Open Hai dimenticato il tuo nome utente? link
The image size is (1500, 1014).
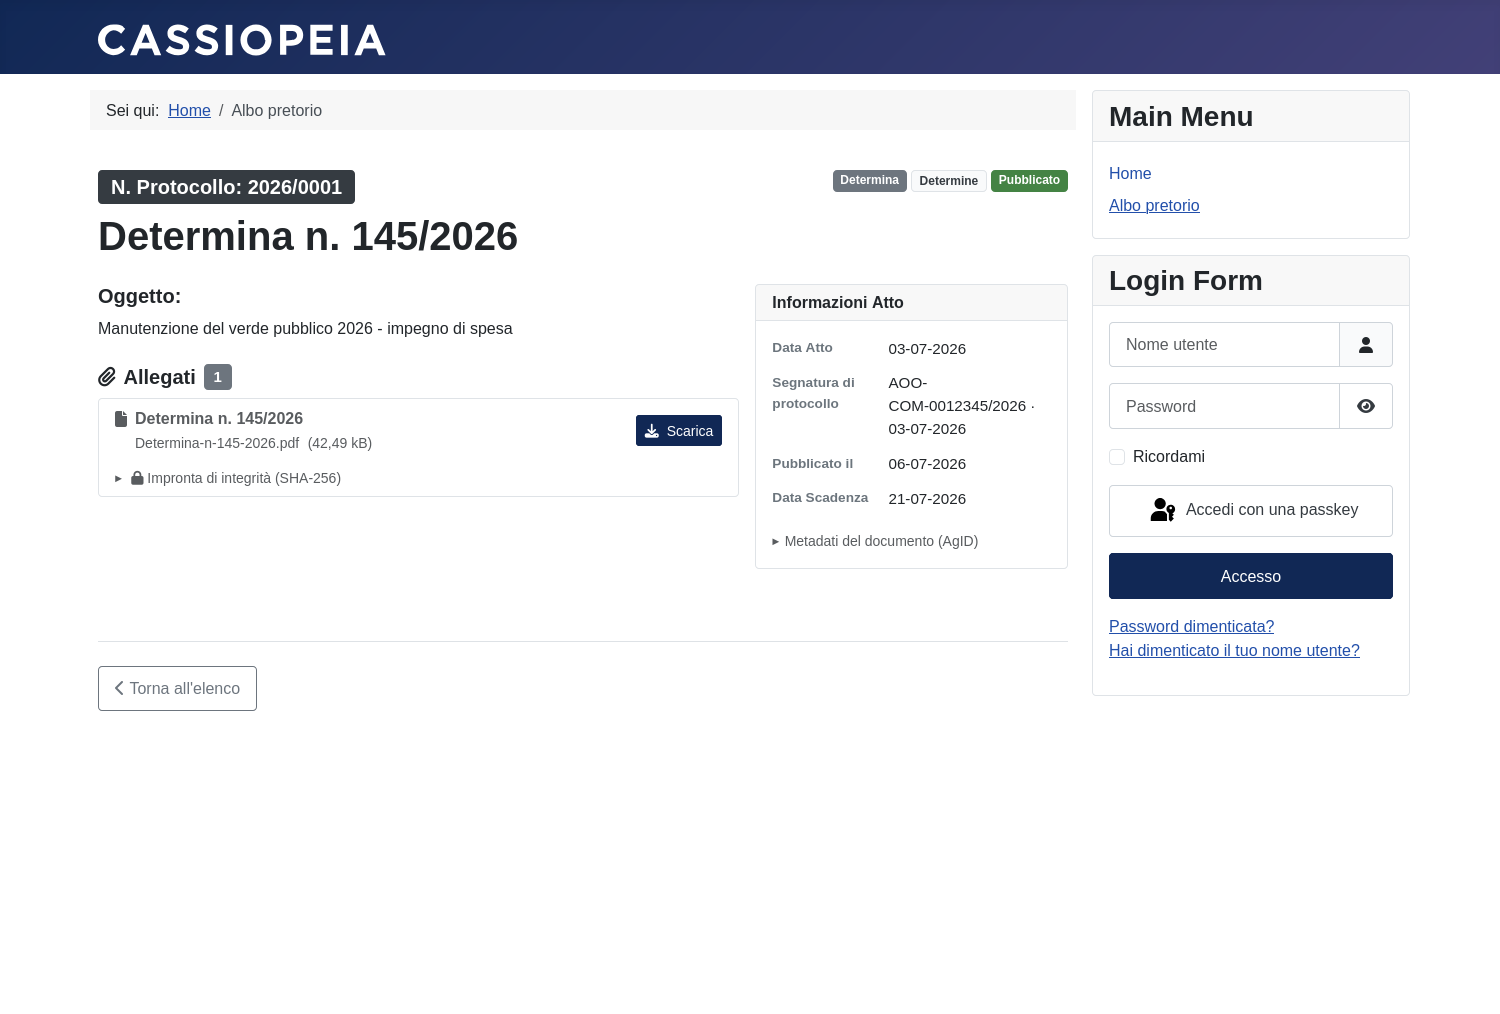(x=1234, y=650)
